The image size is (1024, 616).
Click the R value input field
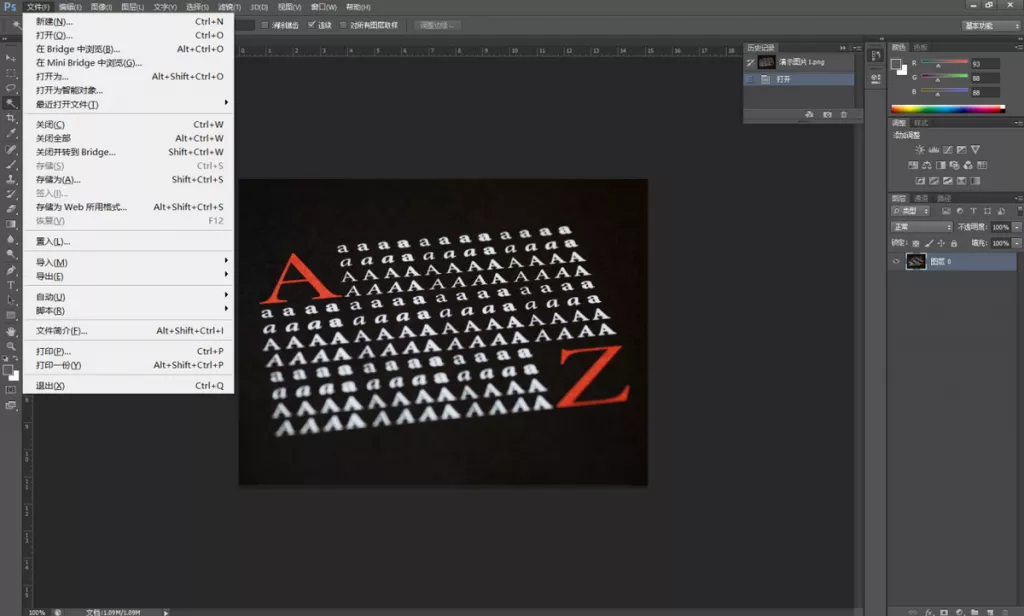[985, 64]
